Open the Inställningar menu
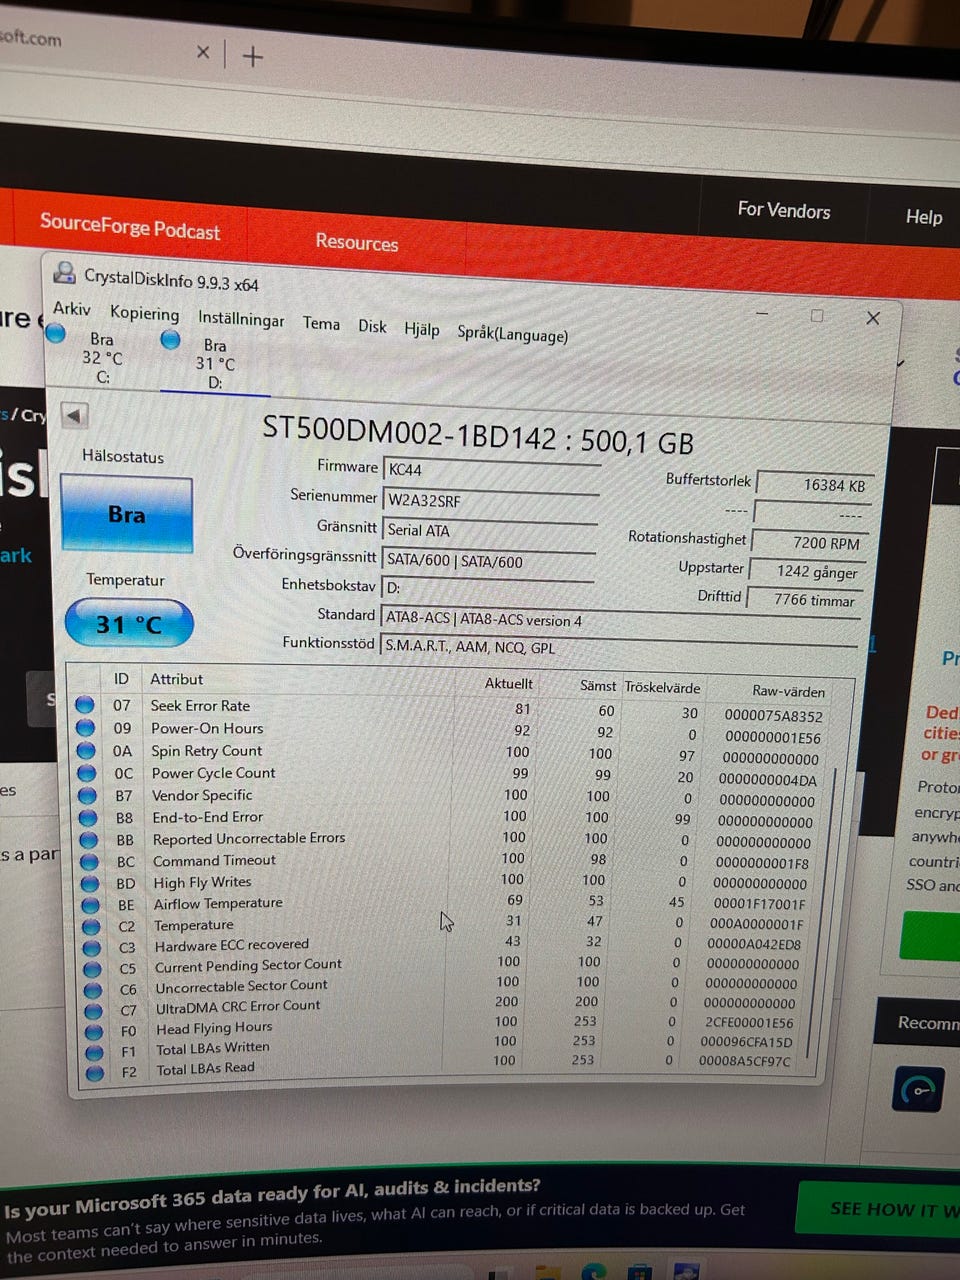Image resolution: width=960 pixels, height=1280 pixels. tap(241, 319)
